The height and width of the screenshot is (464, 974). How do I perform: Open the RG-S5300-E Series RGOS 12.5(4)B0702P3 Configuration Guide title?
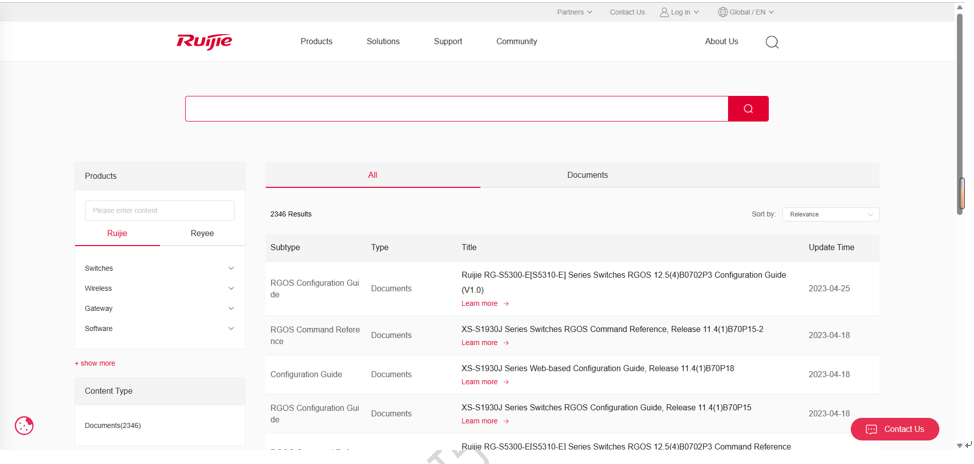pyautogui.click(x=624, y=282)
